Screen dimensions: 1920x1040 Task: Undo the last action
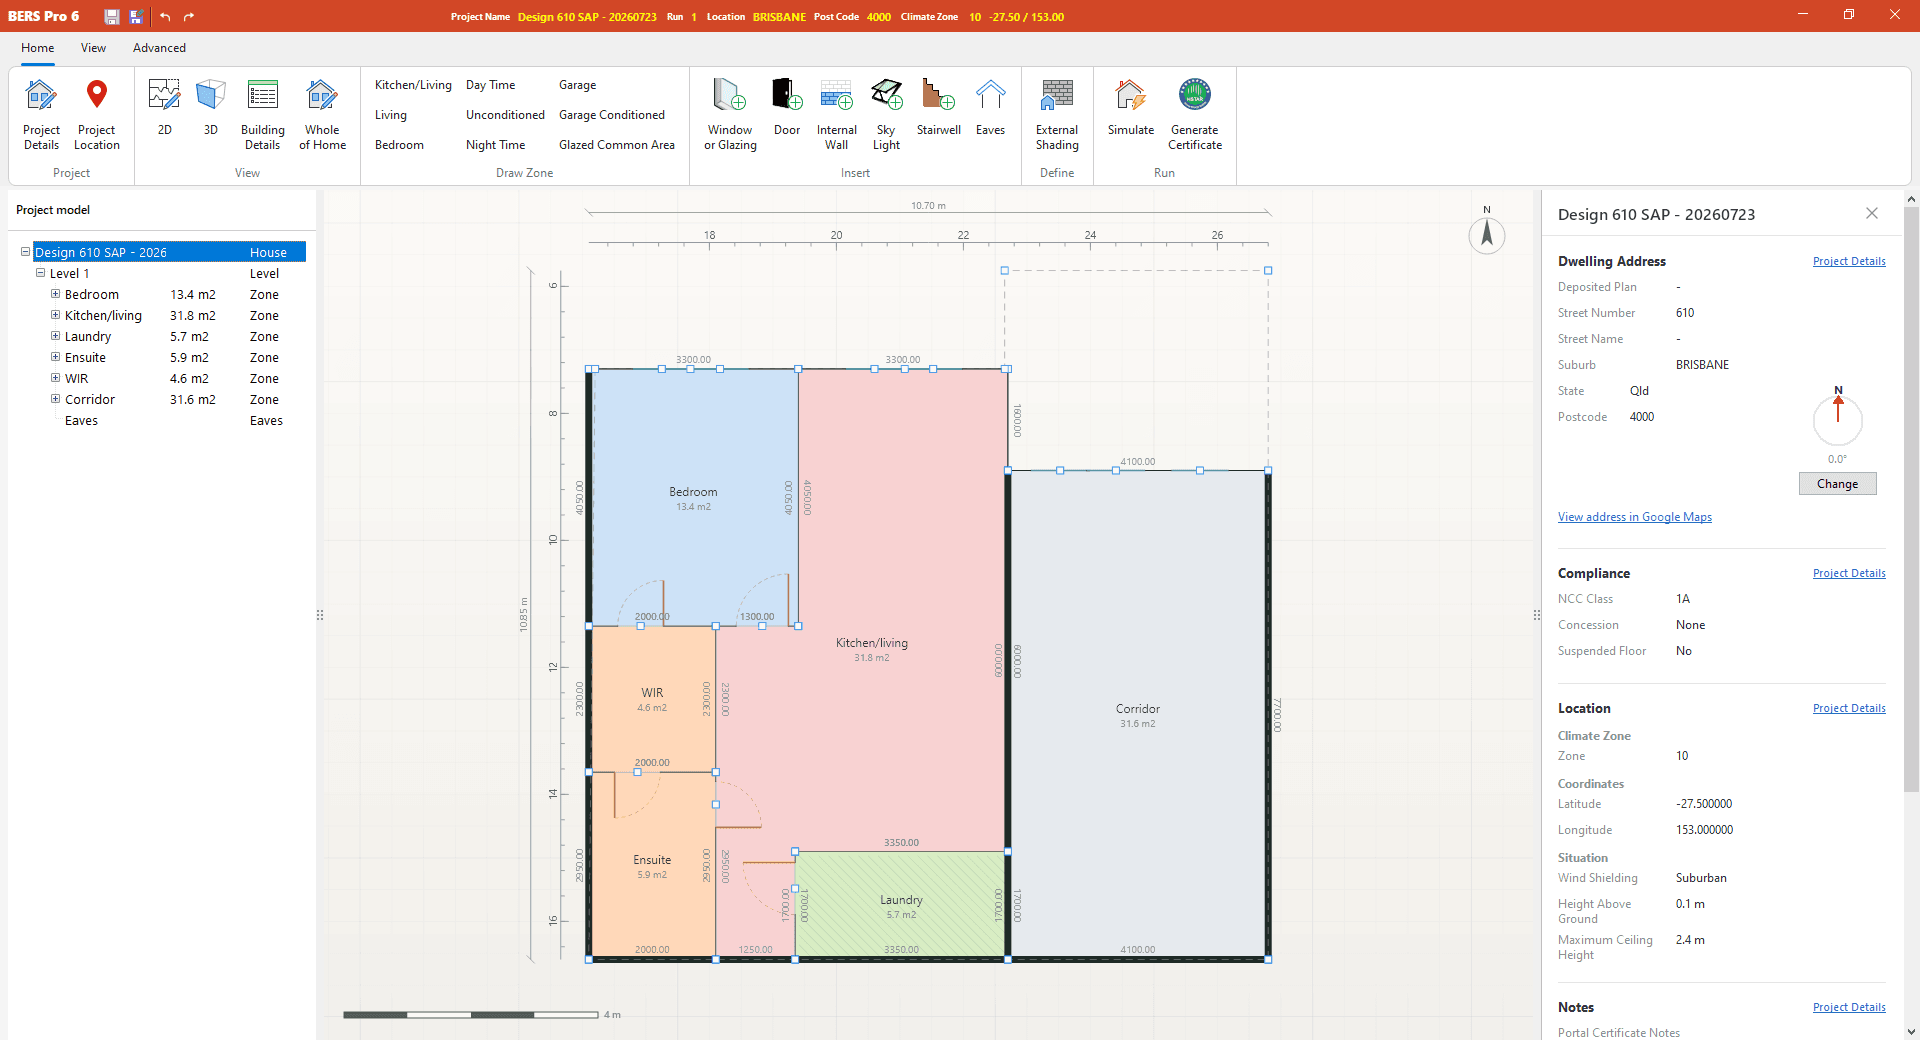pos(165,16)
